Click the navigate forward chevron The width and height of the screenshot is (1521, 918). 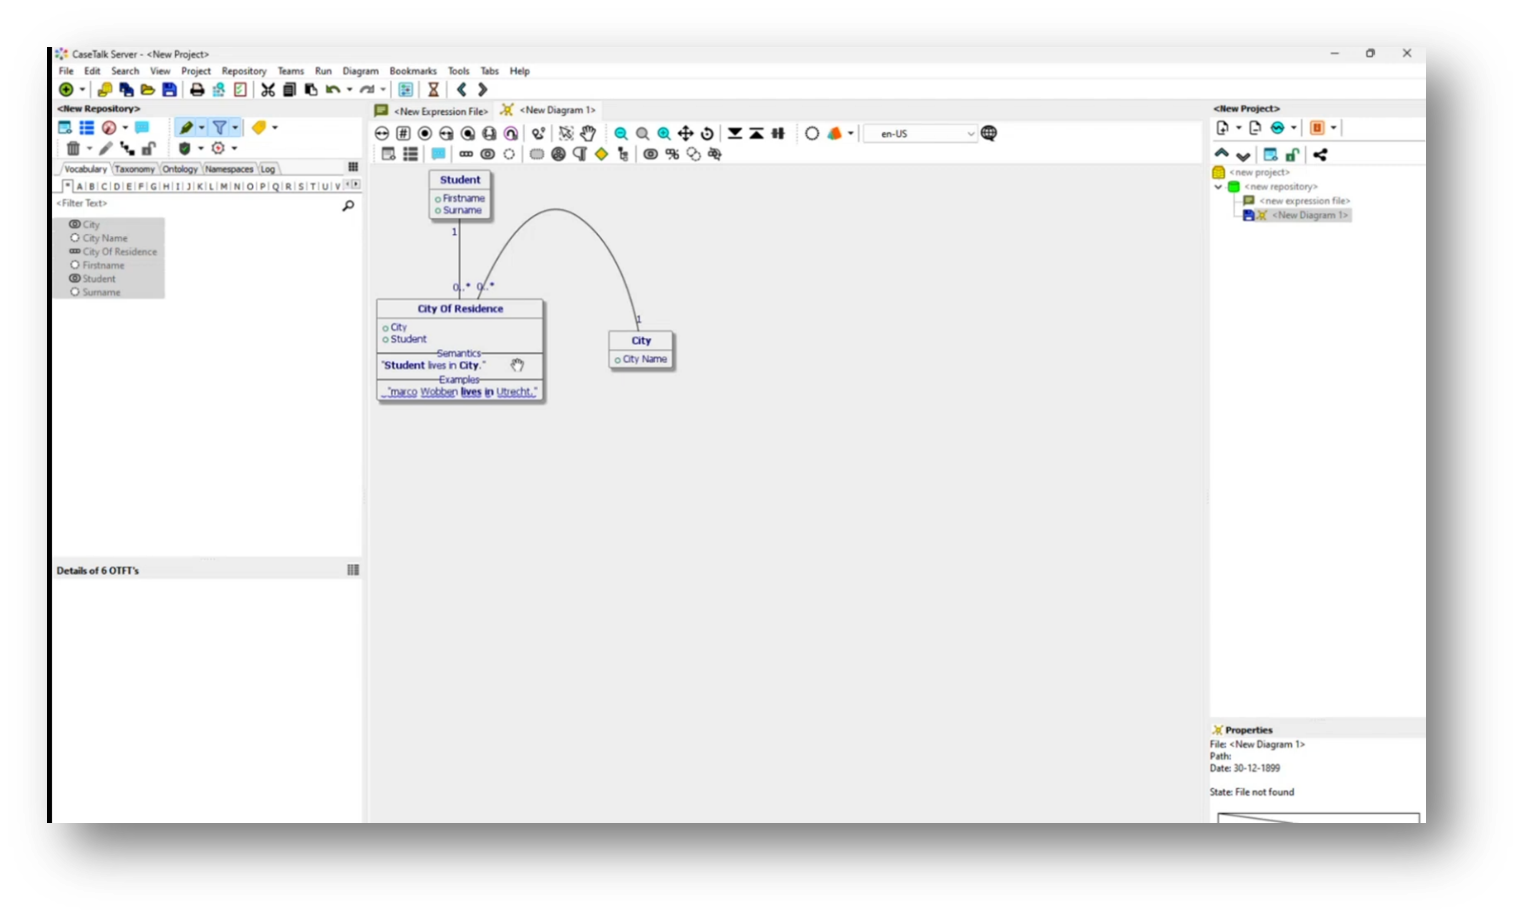click(x=482, y=90)
